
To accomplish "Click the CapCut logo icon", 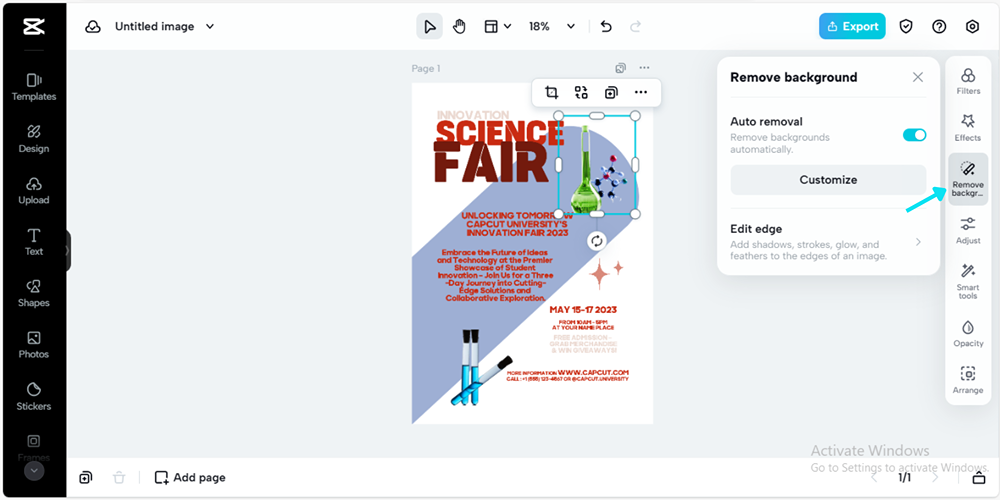I will (33, 26).
